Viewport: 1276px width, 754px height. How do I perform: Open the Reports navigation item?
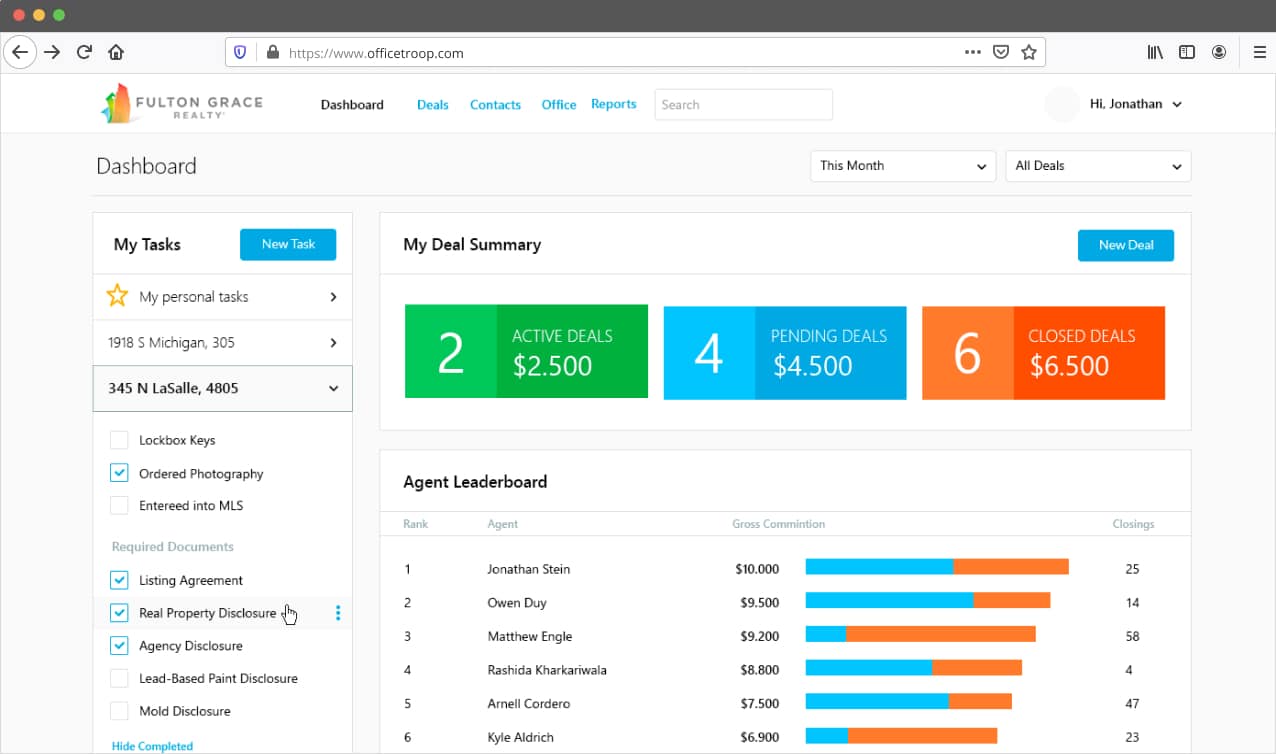pos(614,104)
